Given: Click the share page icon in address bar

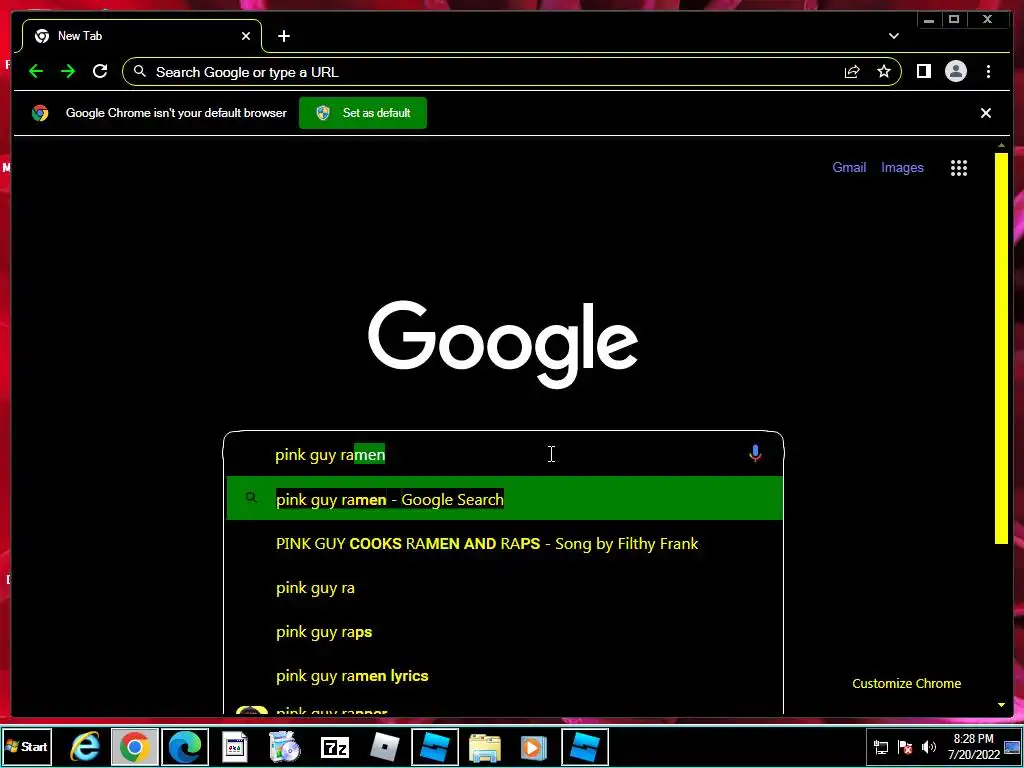Looking at the screenshot, I should pyautogui.click(x=852, y=72).
